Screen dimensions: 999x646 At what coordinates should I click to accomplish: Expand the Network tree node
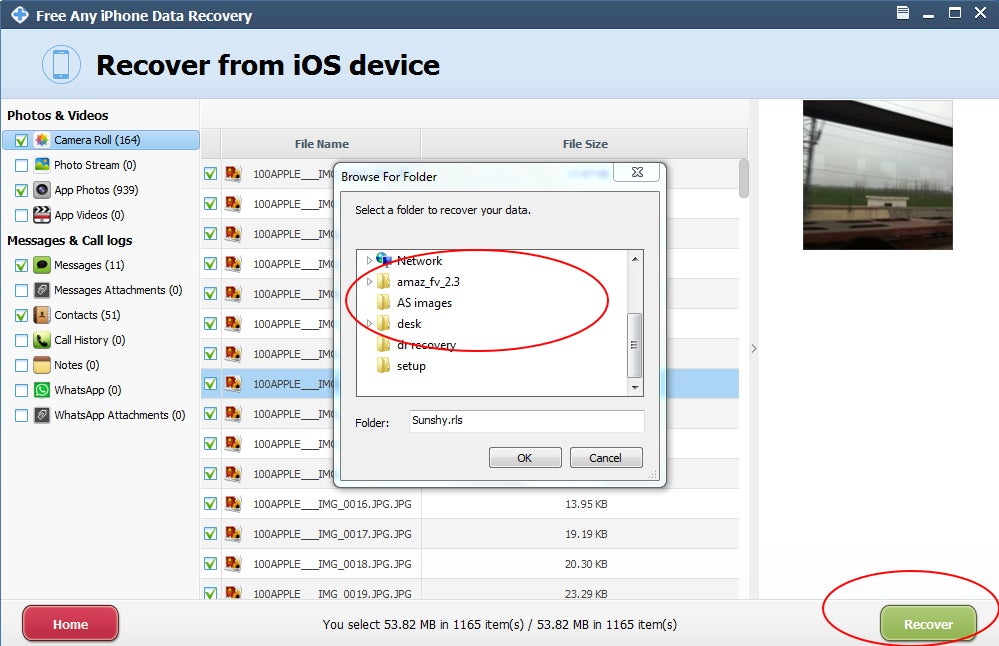(369, 260)
